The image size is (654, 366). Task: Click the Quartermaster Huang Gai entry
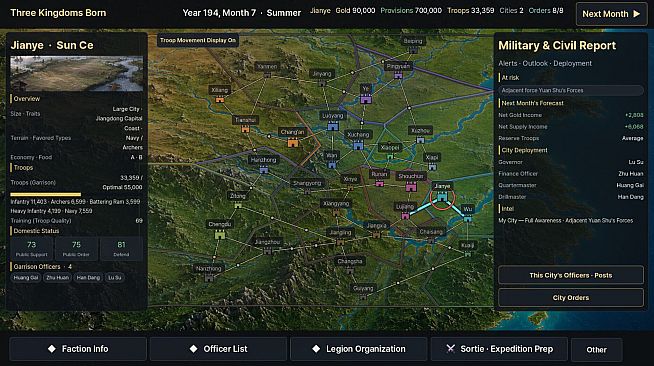[571, 185]
